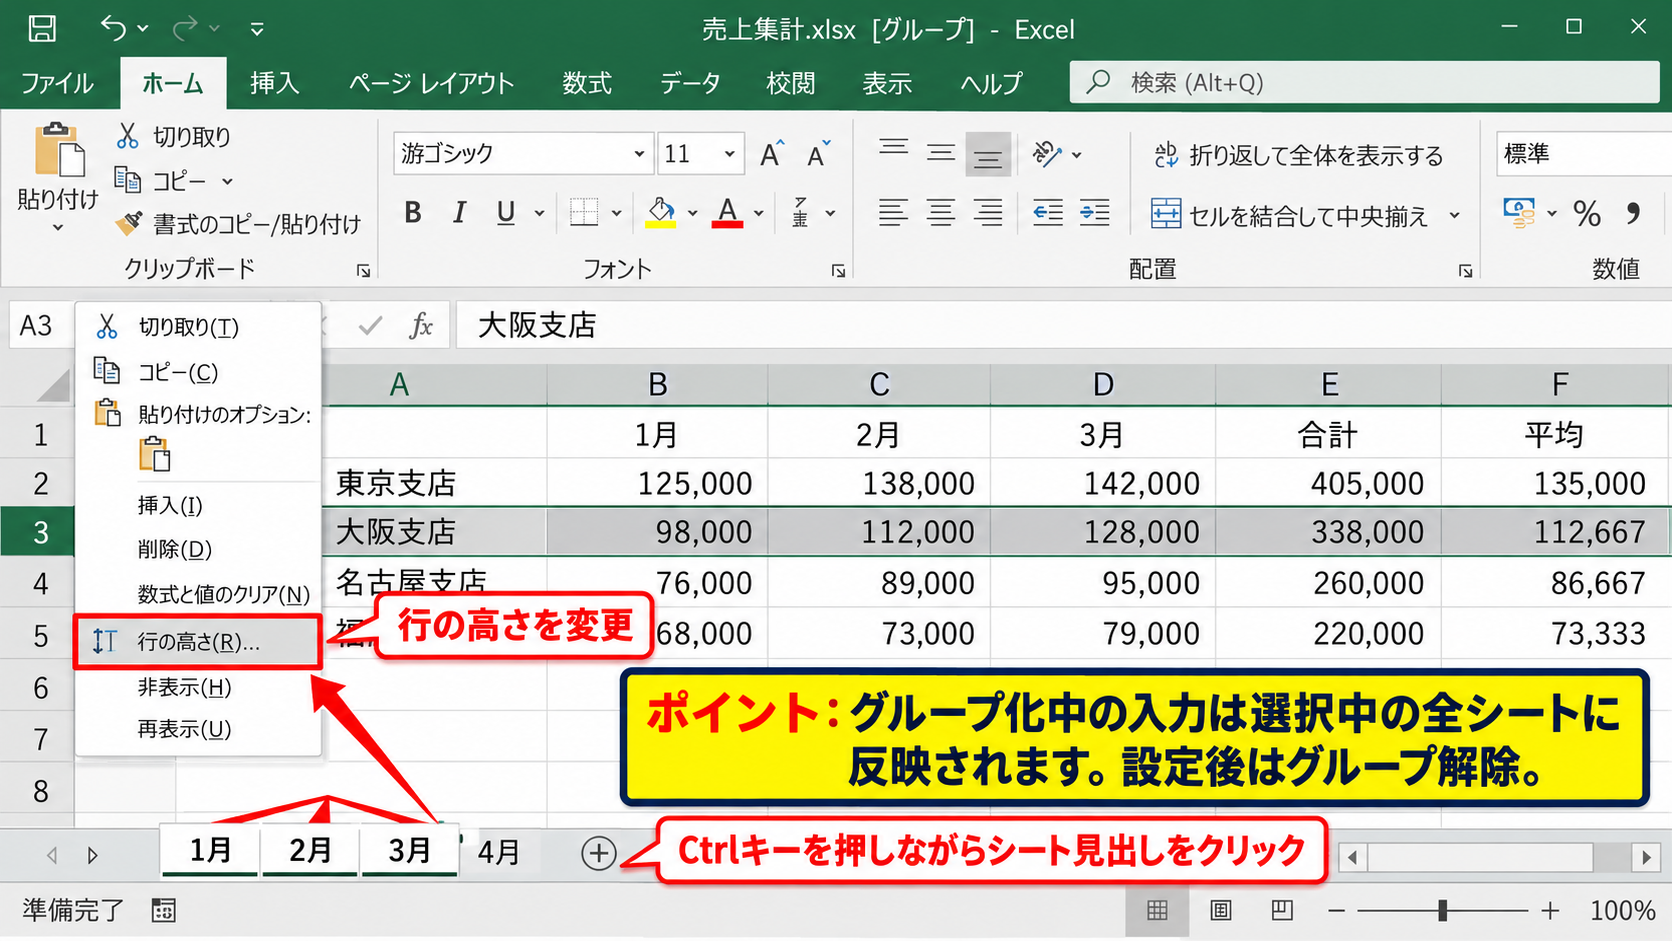Expand the コピー dropdown arrow in ribbon
1672x941 pixels.
[227, 182]
